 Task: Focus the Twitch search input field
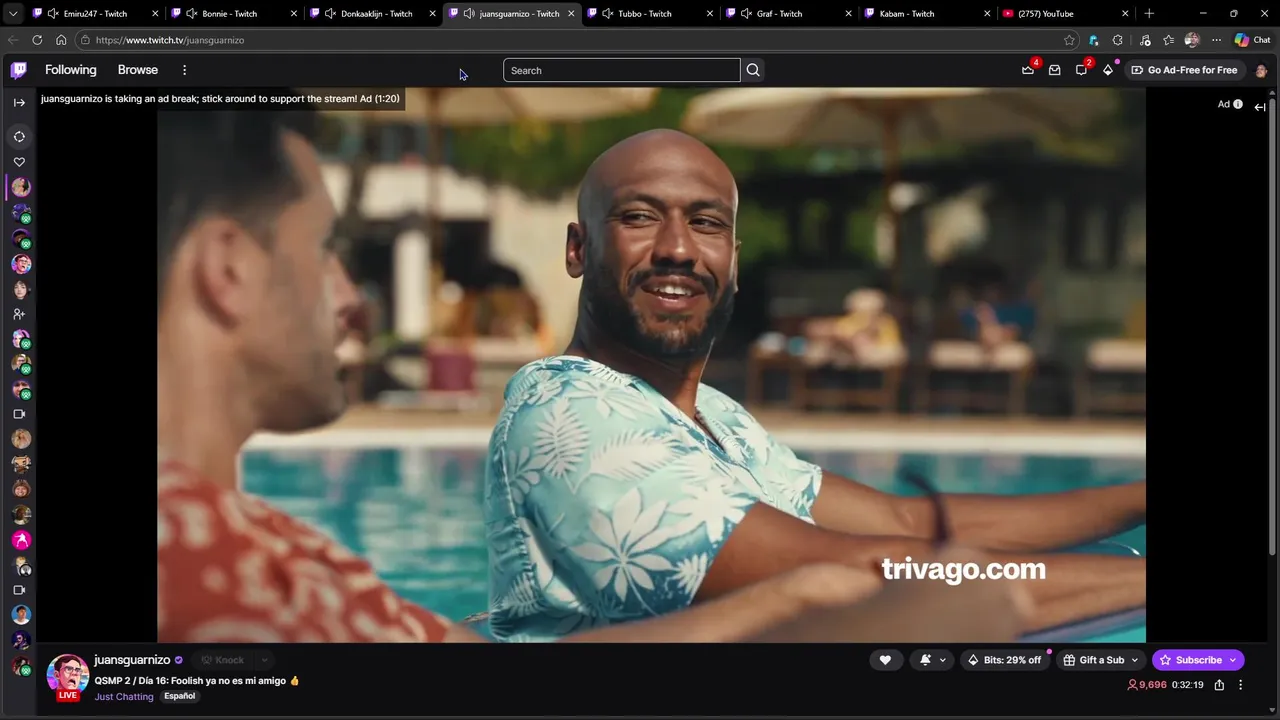point(621,70)
